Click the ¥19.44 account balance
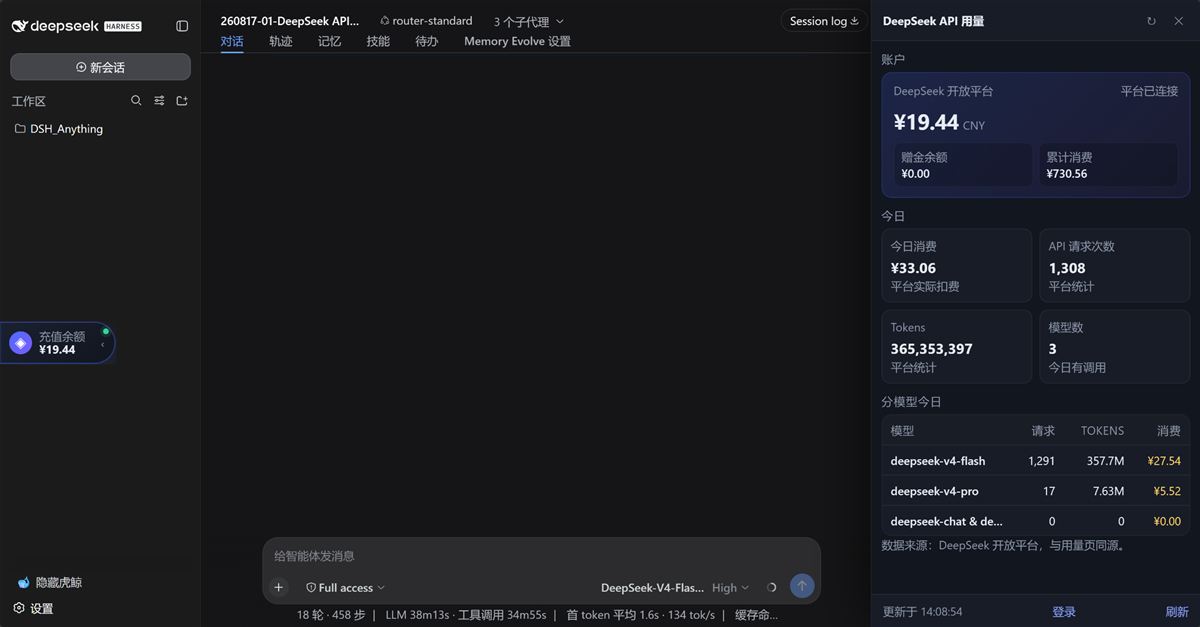 pos(926,122)
